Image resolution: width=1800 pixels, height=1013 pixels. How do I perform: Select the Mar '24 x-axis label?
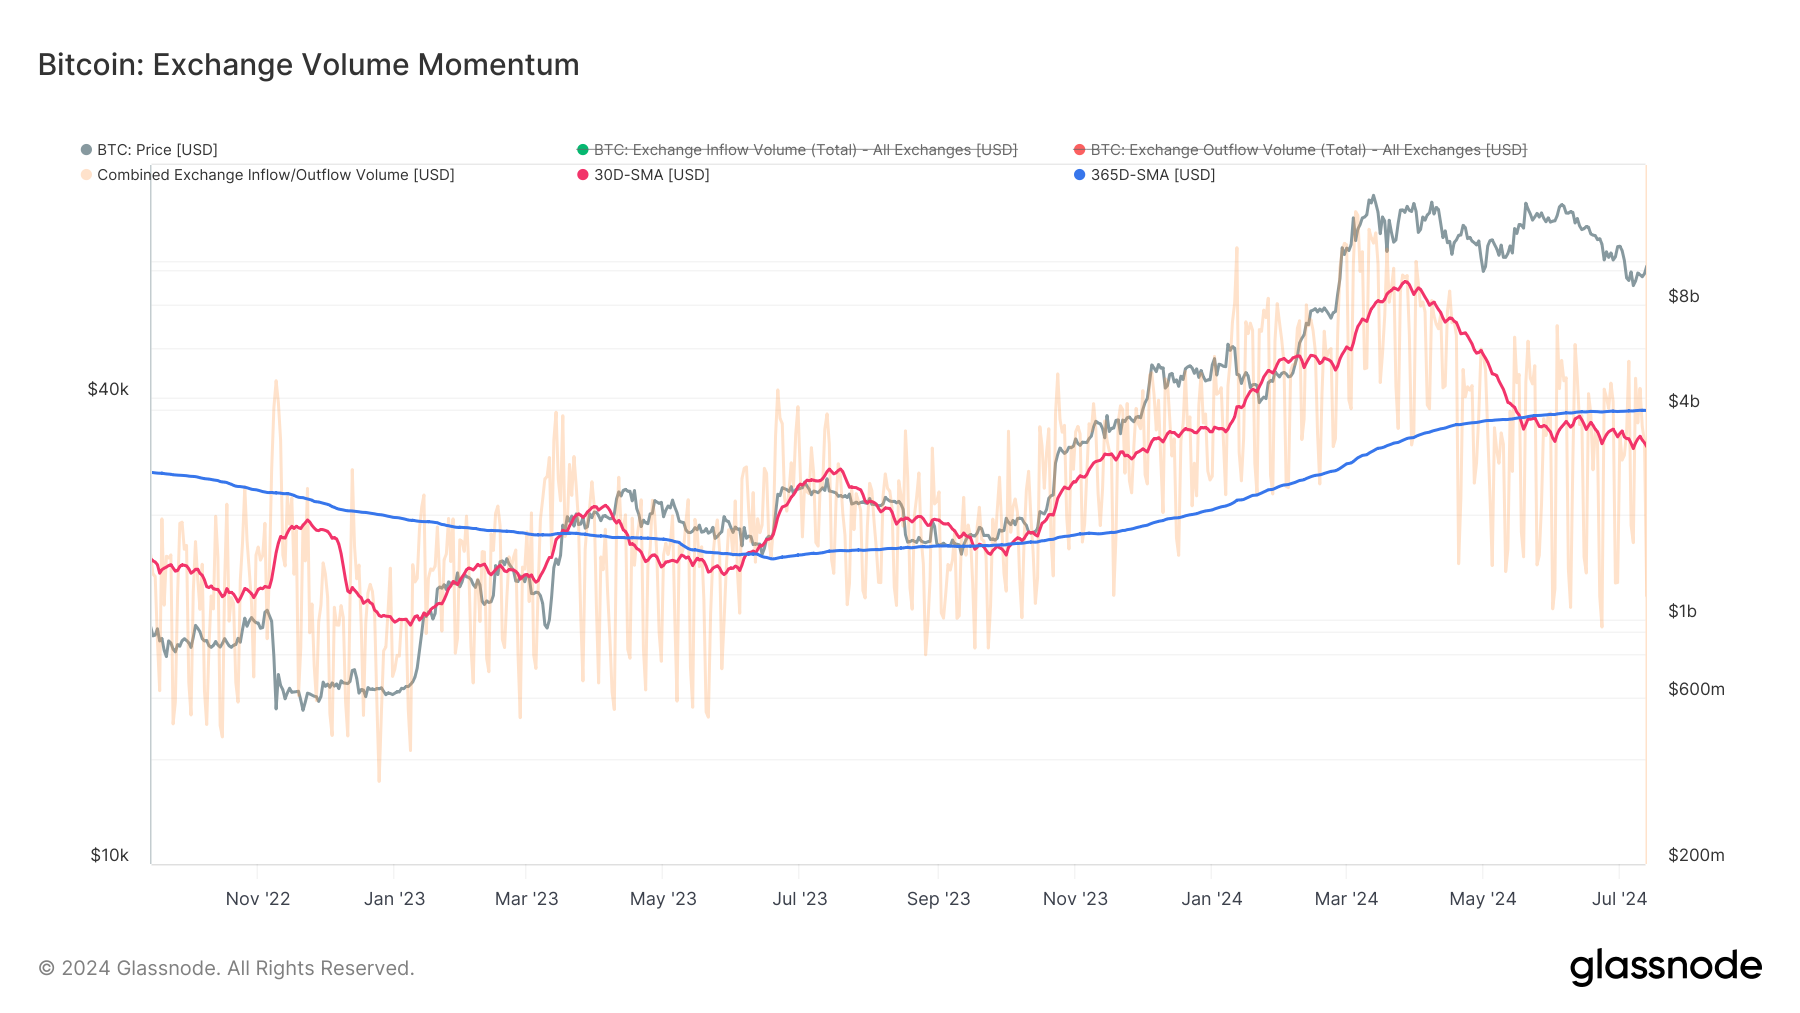1346,899
